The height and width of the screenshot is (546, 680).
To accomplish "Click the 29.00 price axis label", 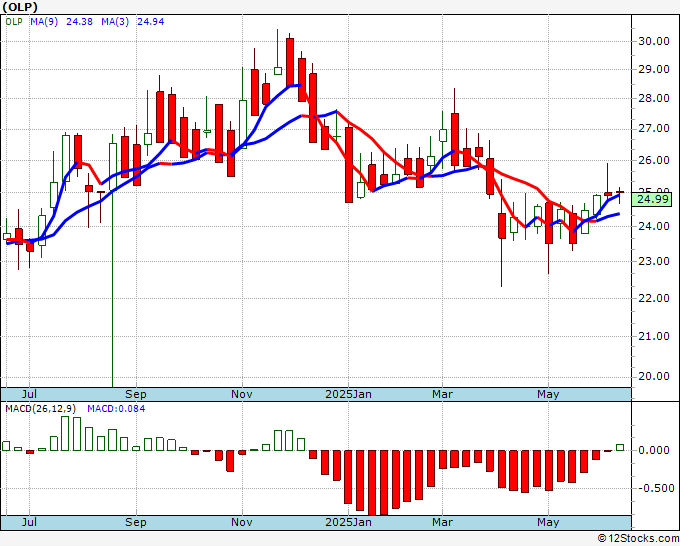I will [654, 69].
